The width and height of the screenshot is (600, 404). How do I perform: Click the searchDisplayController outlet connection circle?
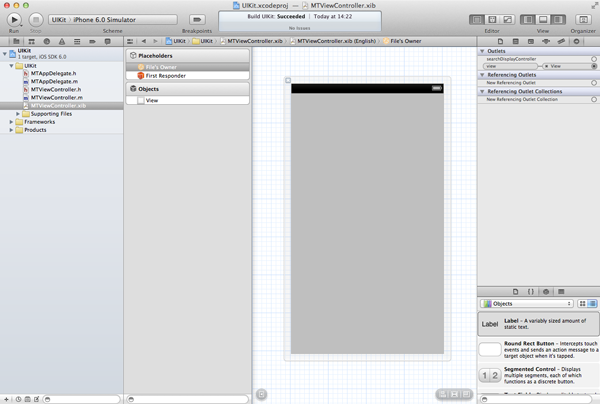coord(594,59)
